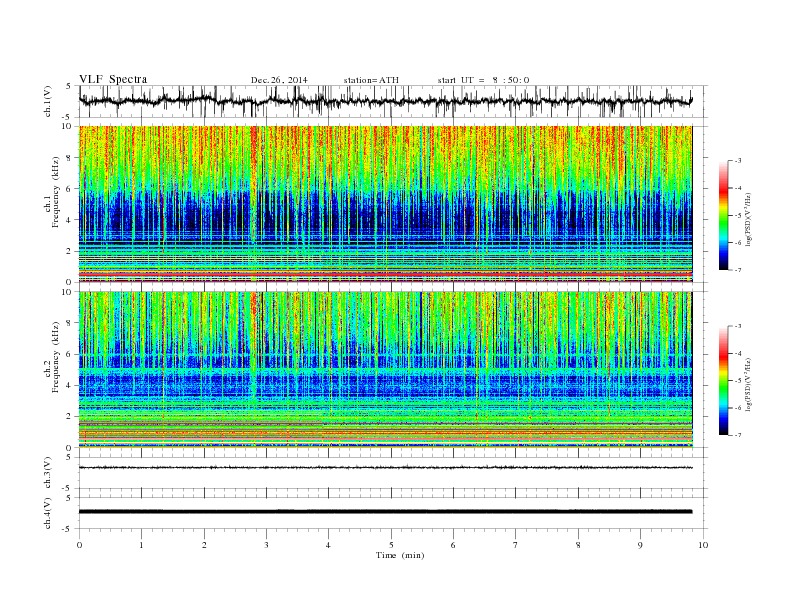Click time axis tick label '8'
Screen dimensions: 792x612
coord(578,545)
